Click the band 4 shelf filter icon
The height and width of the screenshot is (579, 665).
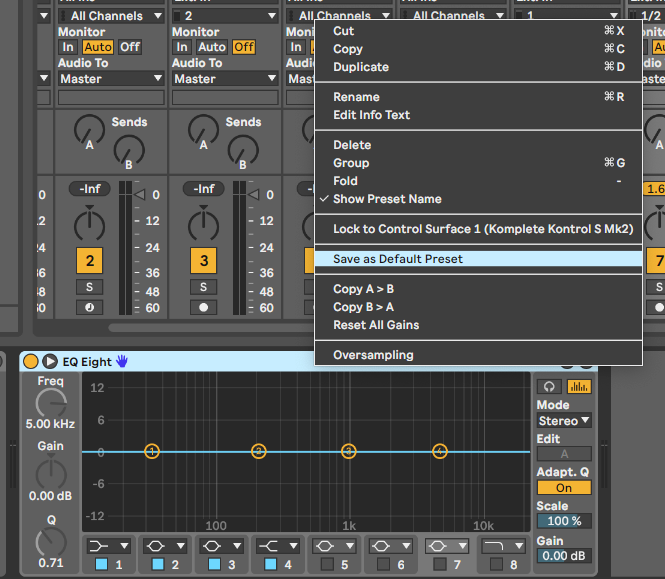coord(268,546)
